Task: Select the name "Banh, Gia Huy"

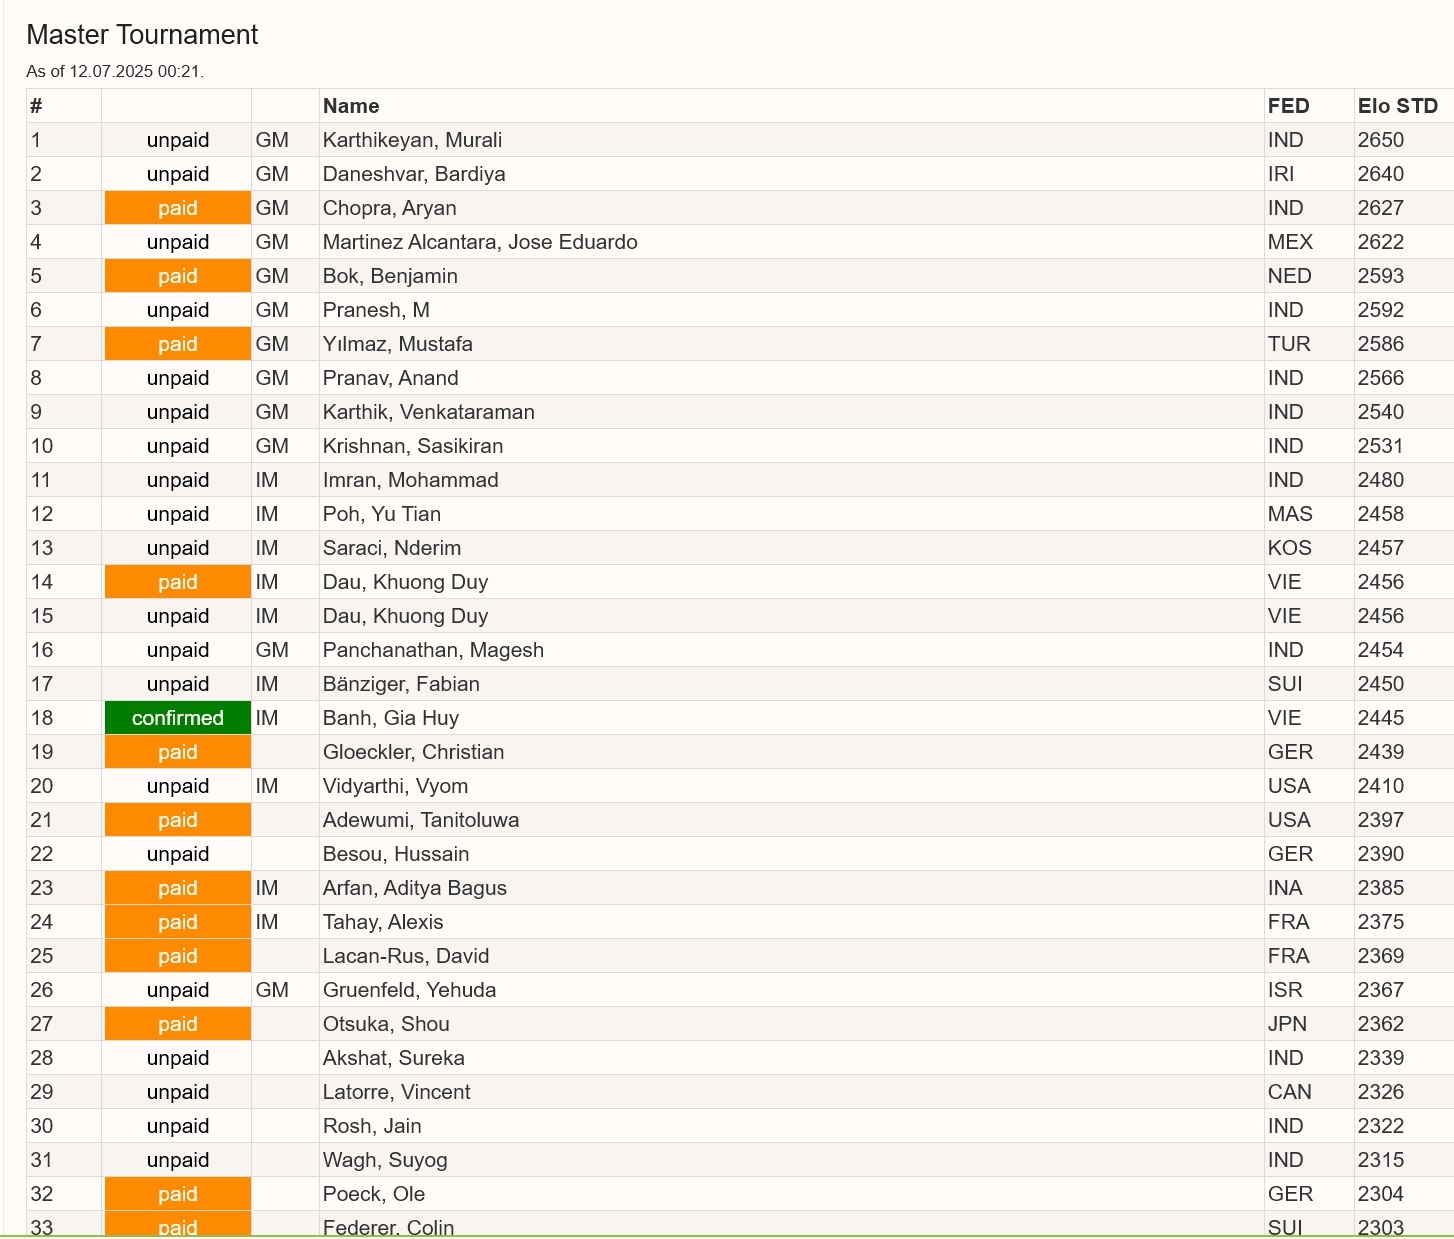Action: click(x=391, y=718)
